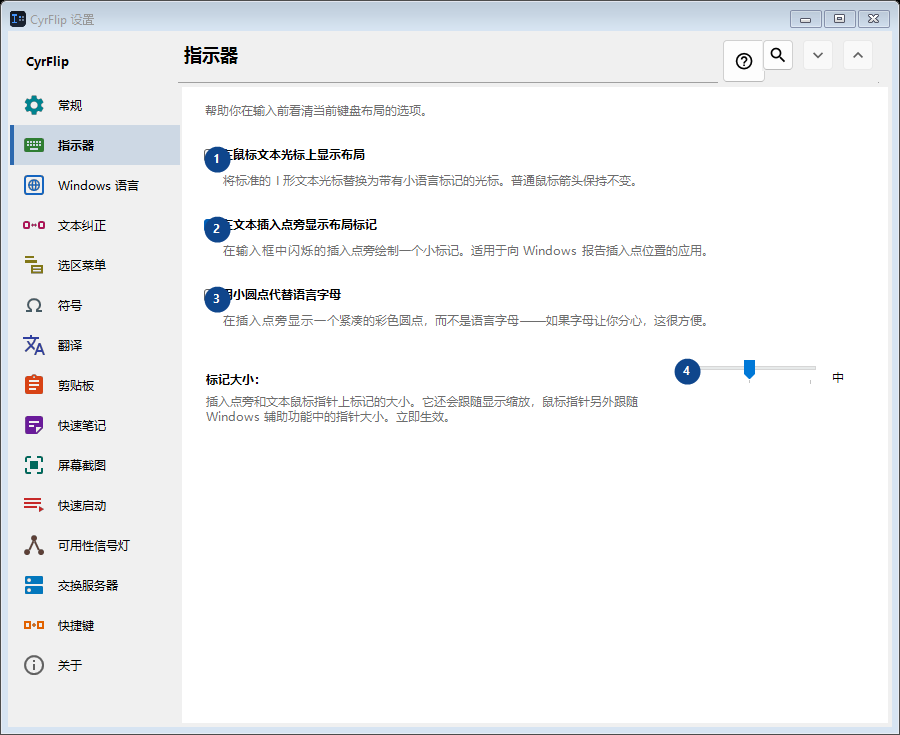Click the description starting 插入点旁和文本鼠标指针
The height and width of the screenshot is (735, 900).
coord(422,409)
